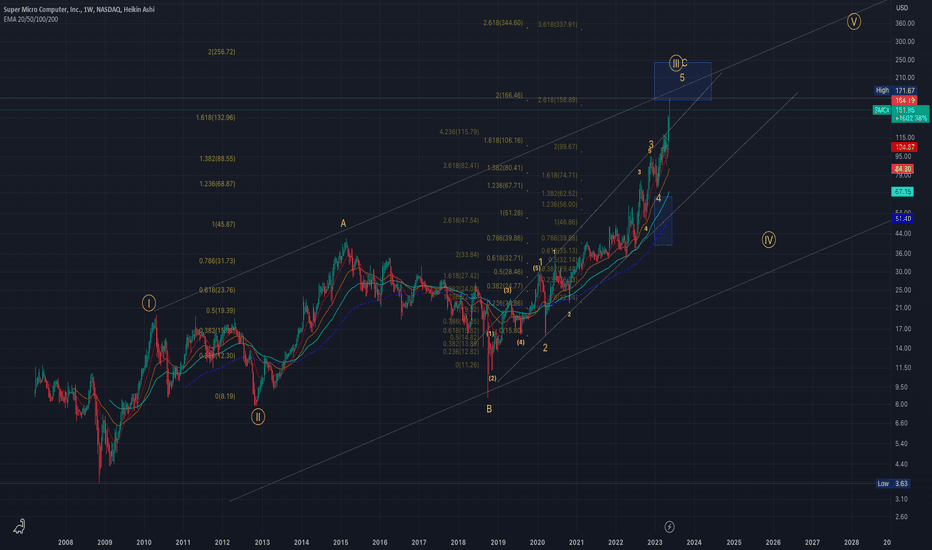Screen dimensions: 932x550
Task: Click the 1.618(132.96) Fibonacci label
Action: (x=216, y=118)
